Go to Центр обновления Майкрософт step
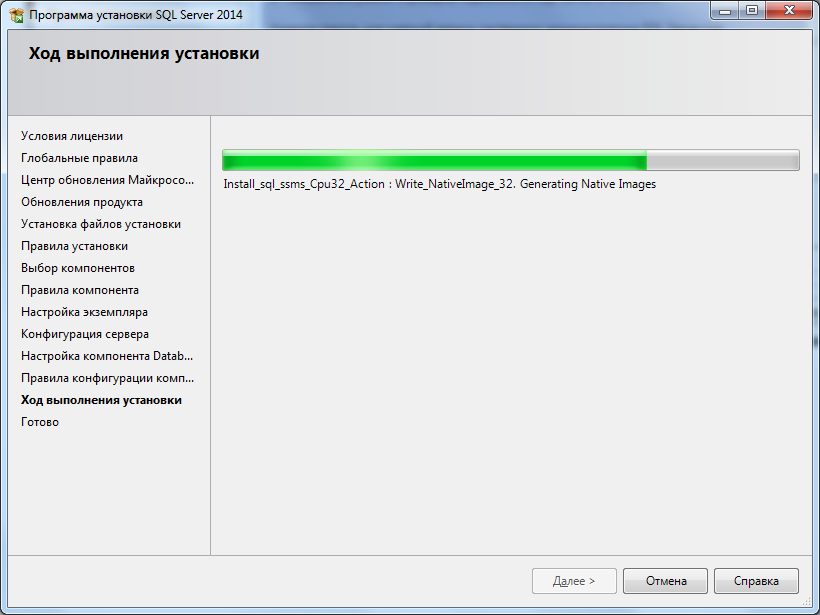This screenshot has width=820, height=615. (107, 180)
